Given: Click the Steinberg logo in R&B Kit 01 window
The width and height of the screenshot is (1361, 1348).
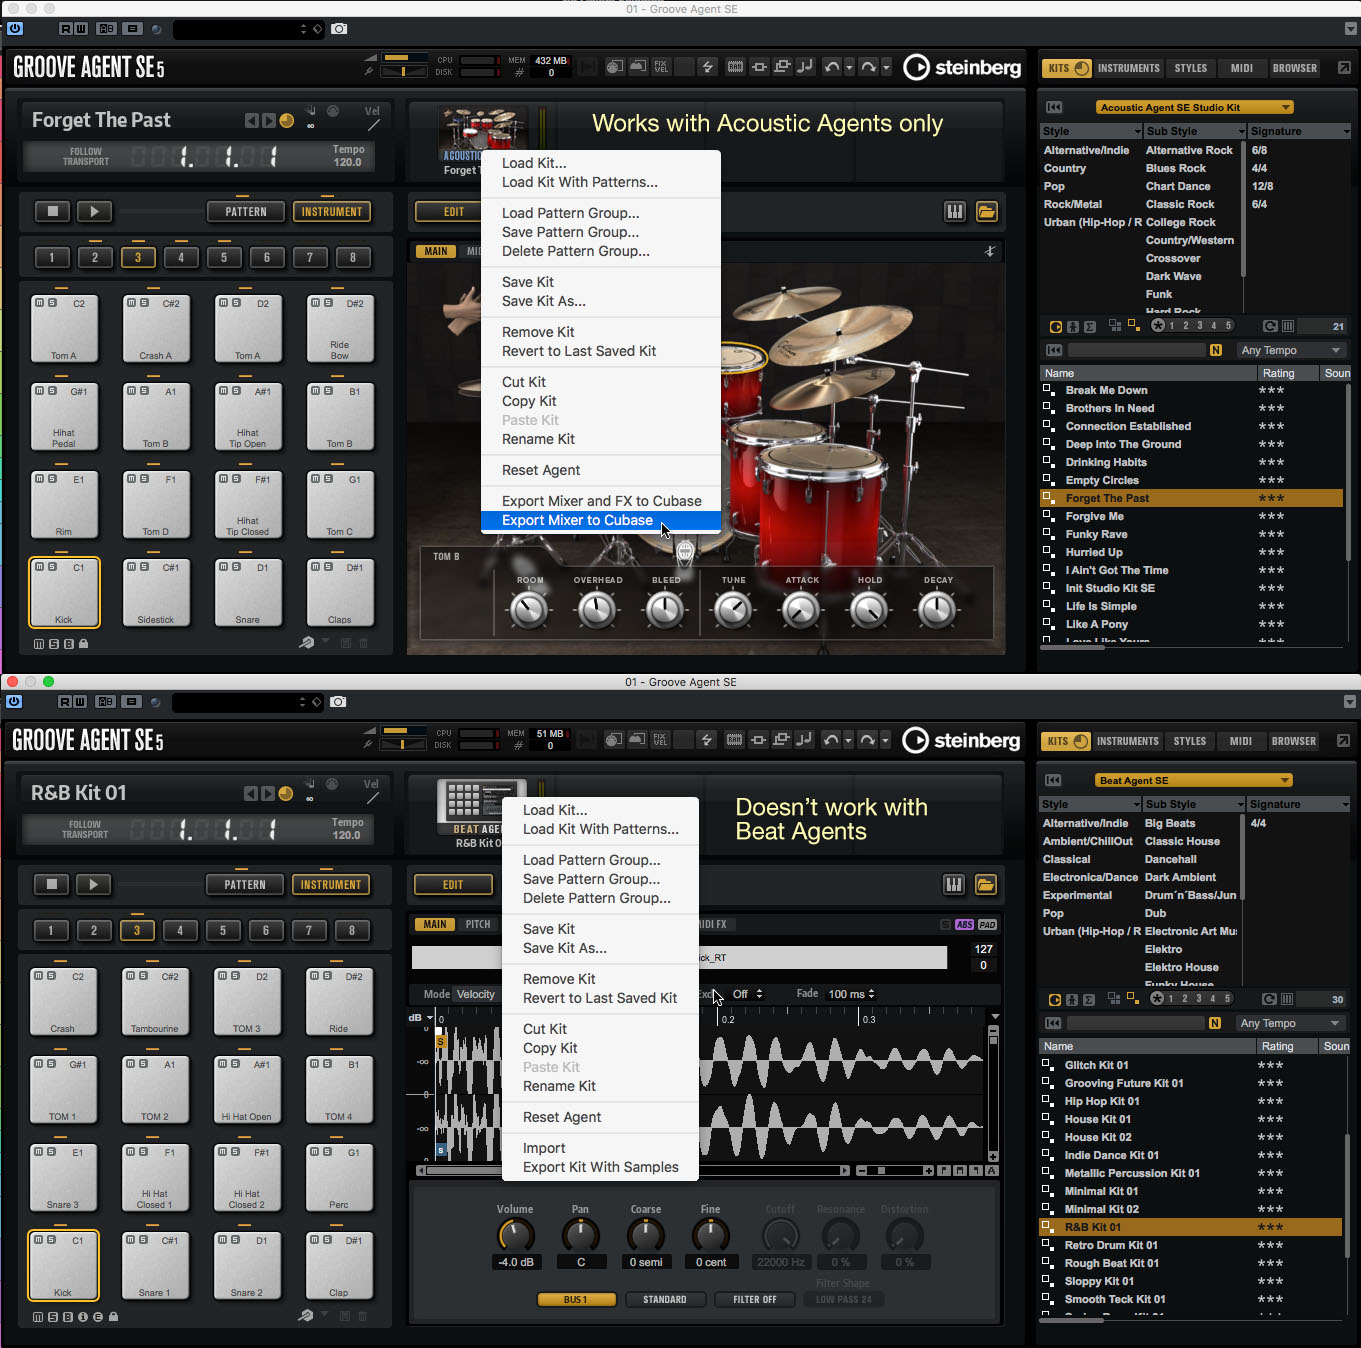Looking at the screenshot, I should tap(961, 740).
